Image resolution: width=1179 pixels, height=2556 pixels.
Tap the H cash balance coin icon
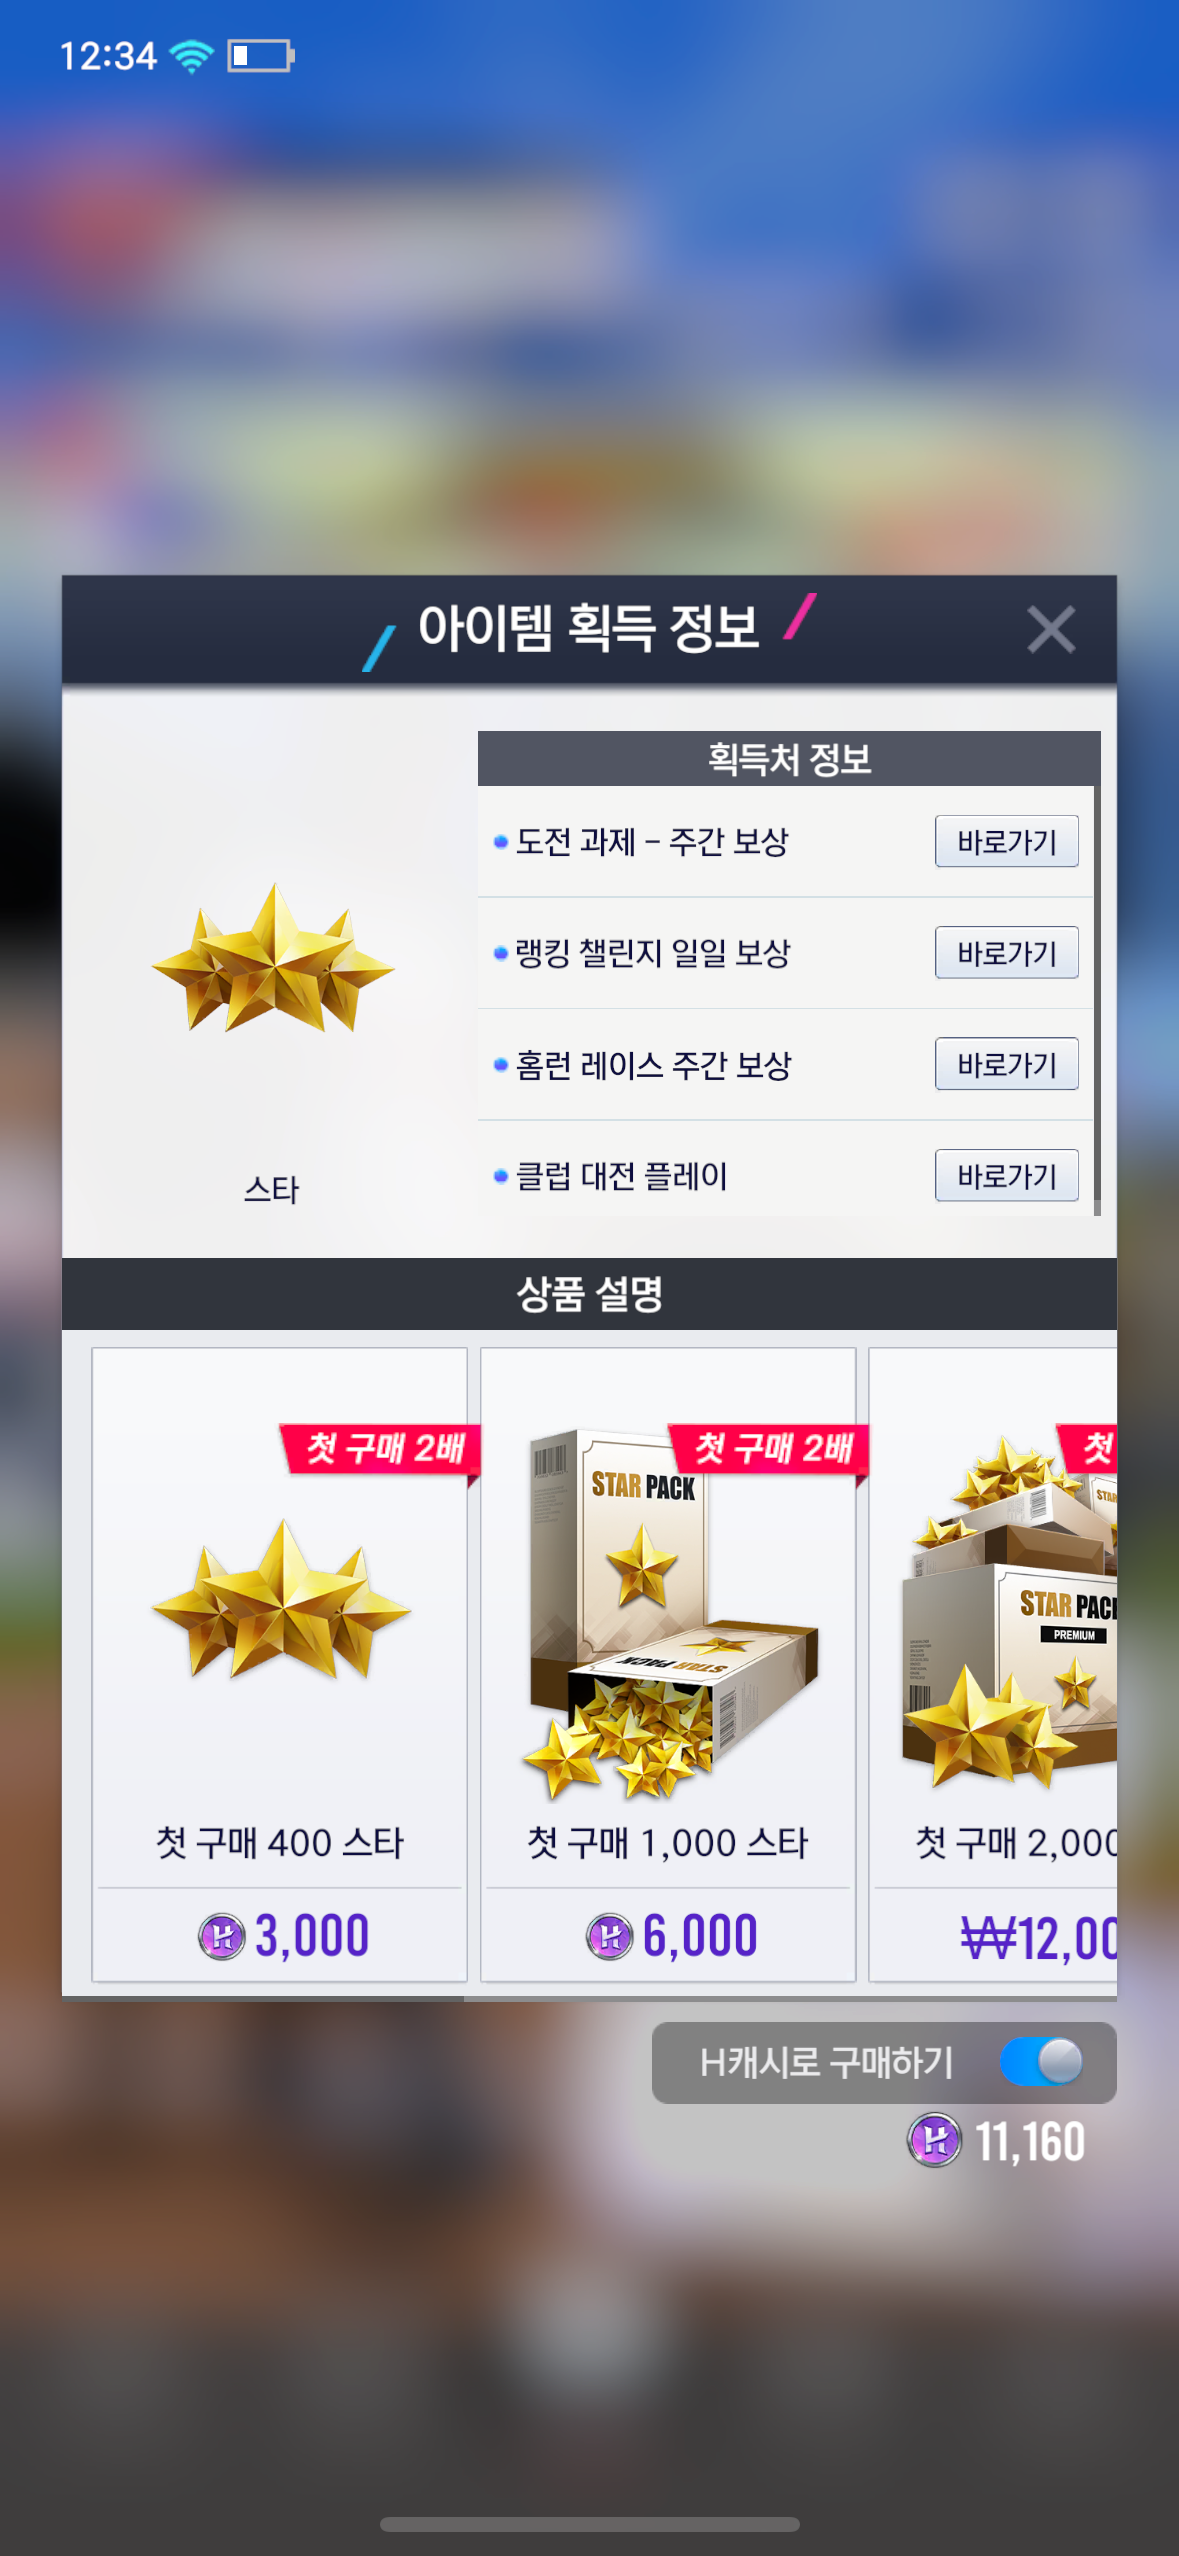tap(934, 2140)
